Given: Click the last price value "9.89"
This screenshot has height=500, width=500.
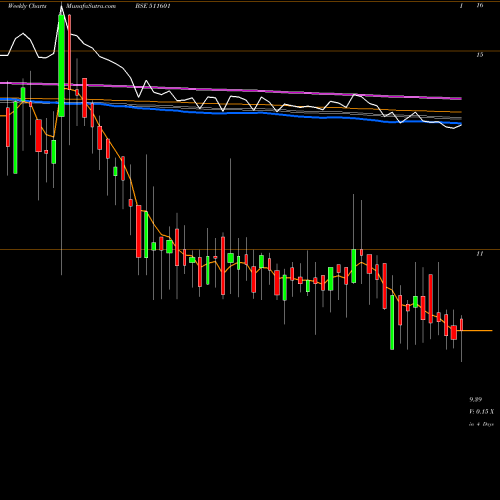Looking at the screenshot, I should pos(476,399).
